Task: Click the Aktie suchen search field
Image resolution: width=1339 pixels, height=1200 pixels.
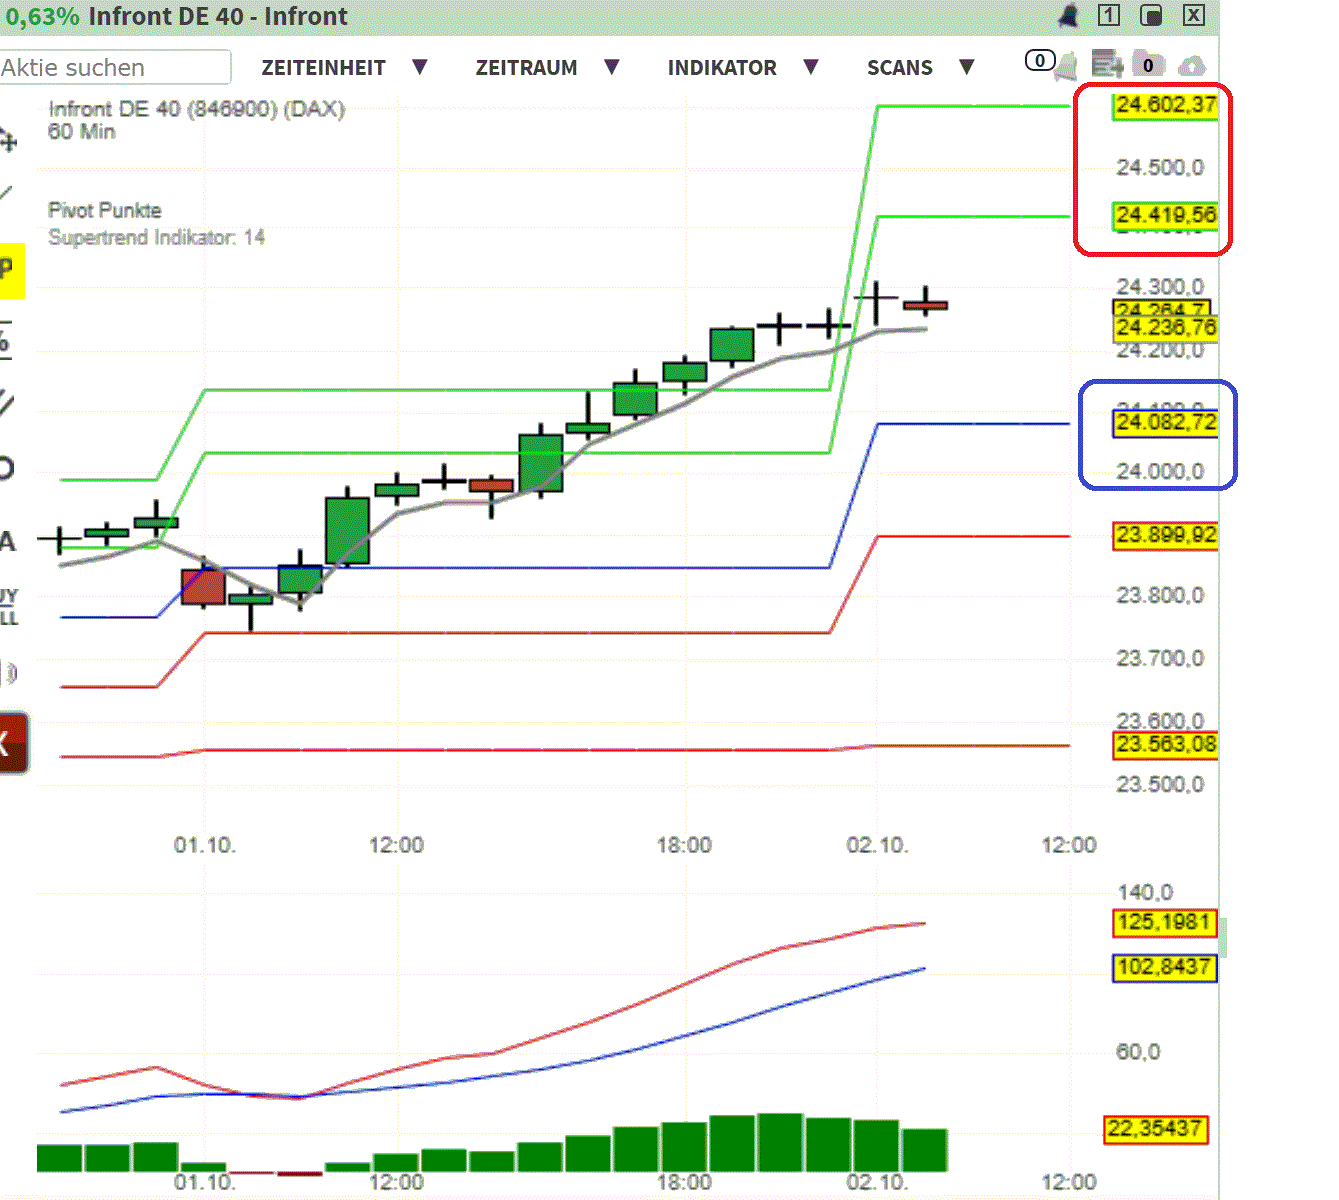Action: [115, 67]
